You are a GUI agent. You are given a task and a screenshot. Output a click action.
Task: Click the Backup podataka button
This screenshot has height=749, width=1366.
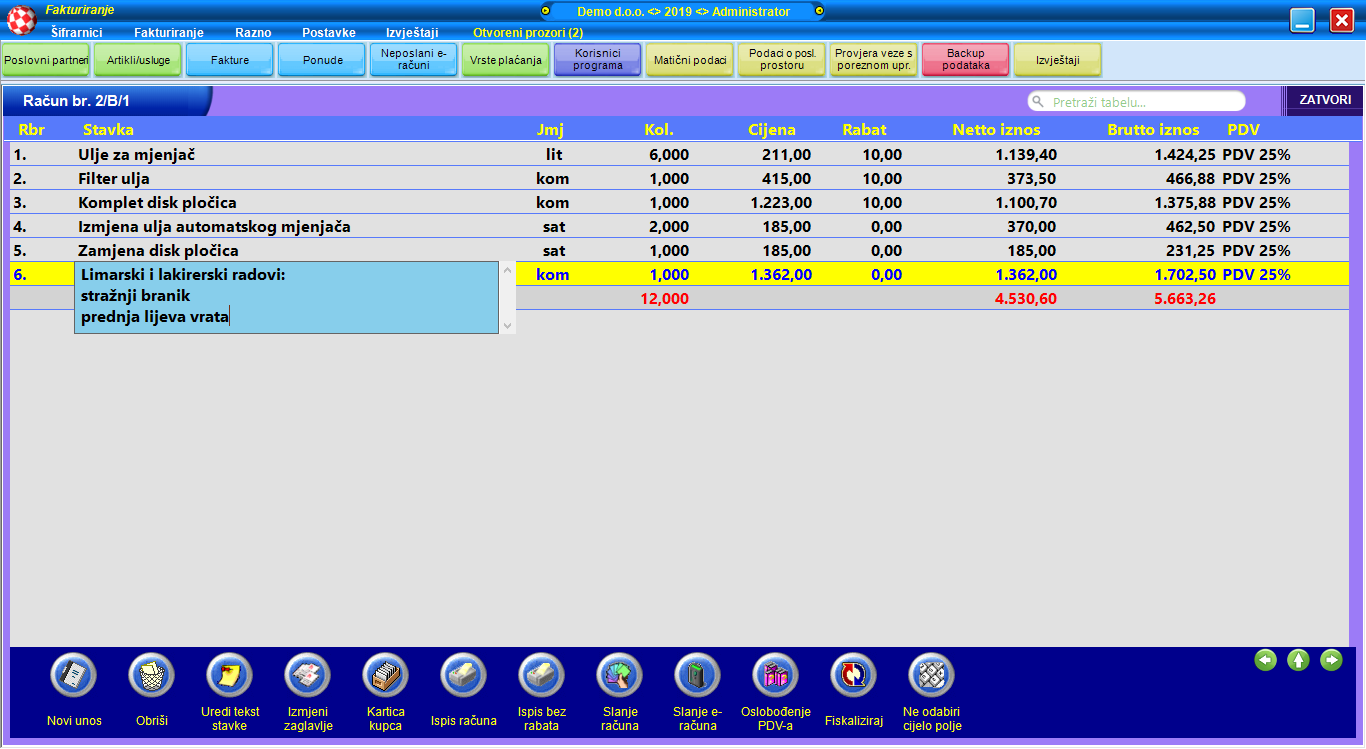(x=965, y=60)
